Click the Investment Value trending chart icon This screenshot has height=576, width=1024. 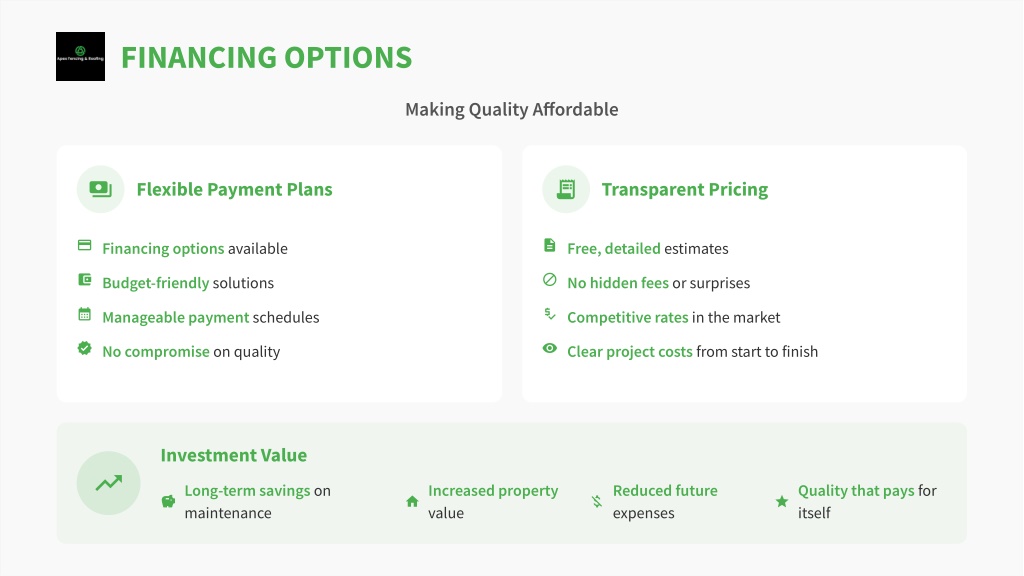click(x=108, y=483)
